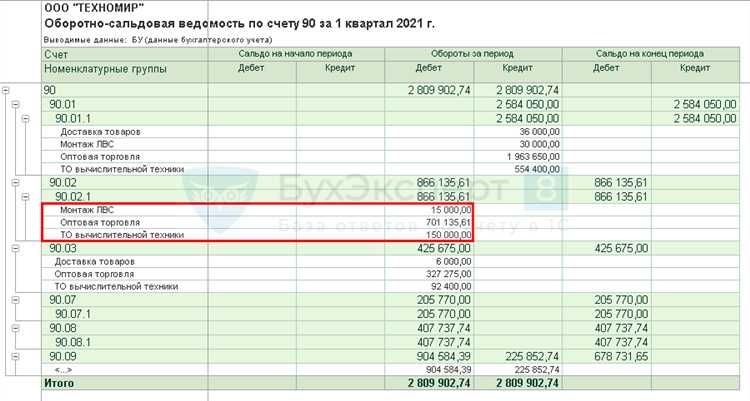Click credit turnover 225 852,74 in row 90.09
Viewport: 750px width, 401px height.
click(532, 356)
